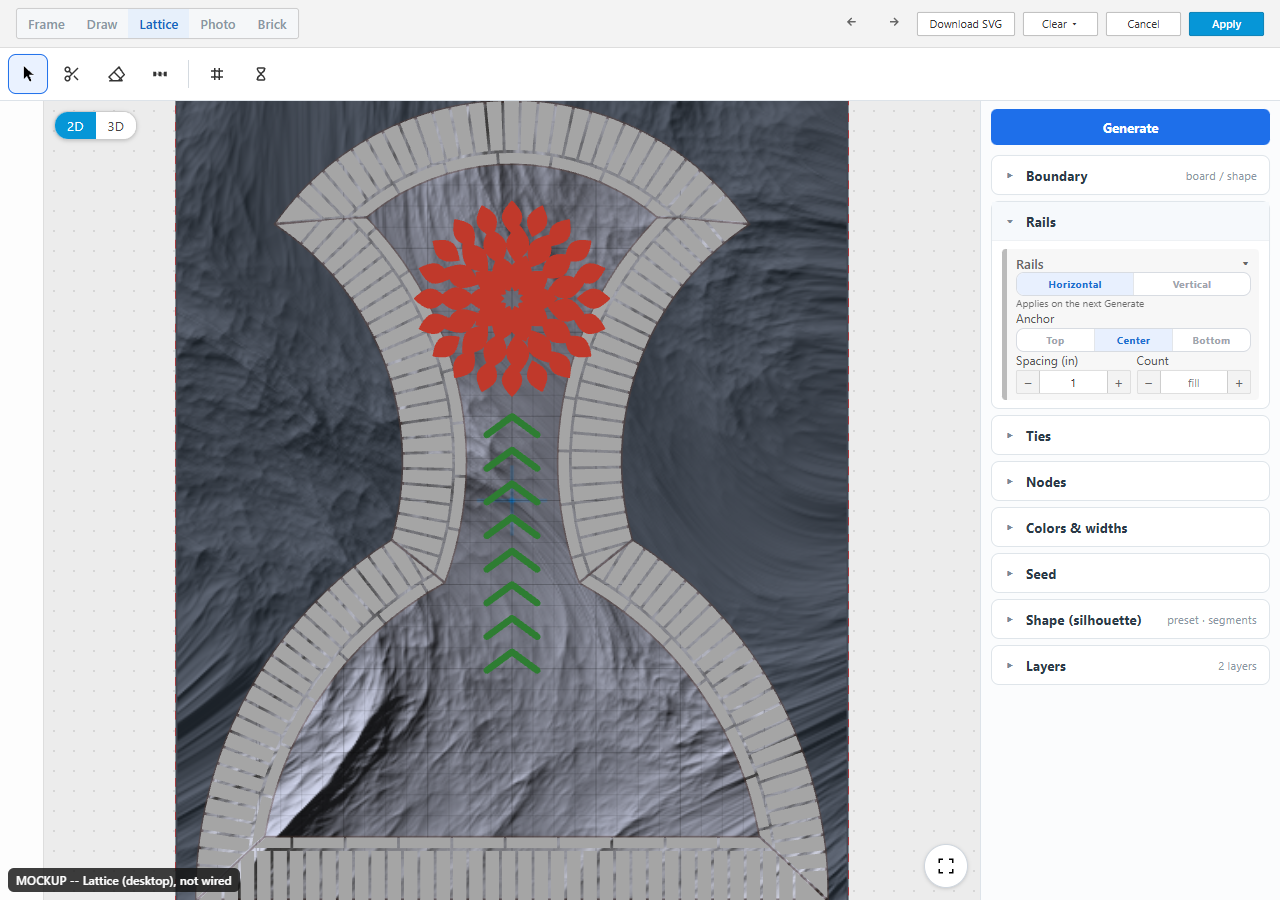Click the Apply button
Screen dimensions: 1280x900
(x=1226, y=24)
